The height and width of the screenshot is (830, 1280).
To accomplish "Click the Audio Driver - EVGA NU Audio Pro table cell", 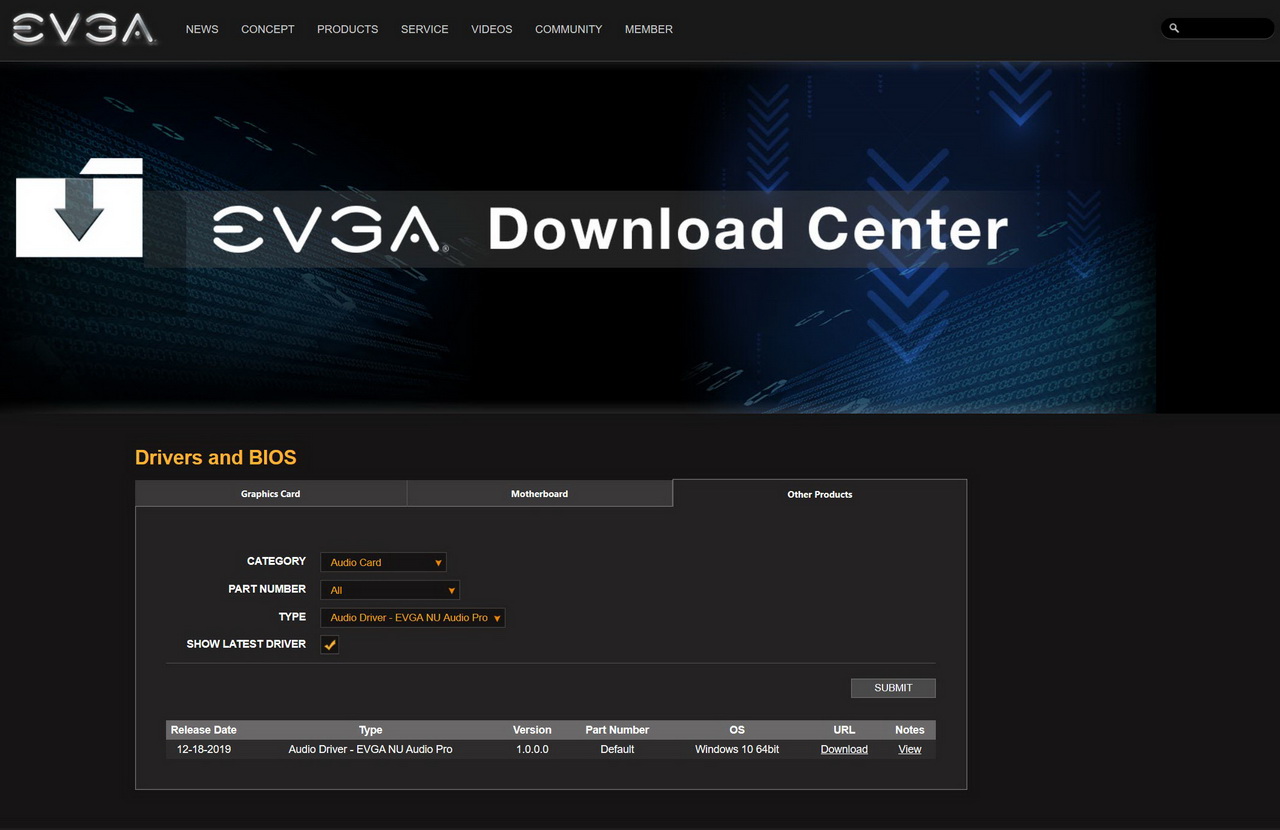I will 370,749.
